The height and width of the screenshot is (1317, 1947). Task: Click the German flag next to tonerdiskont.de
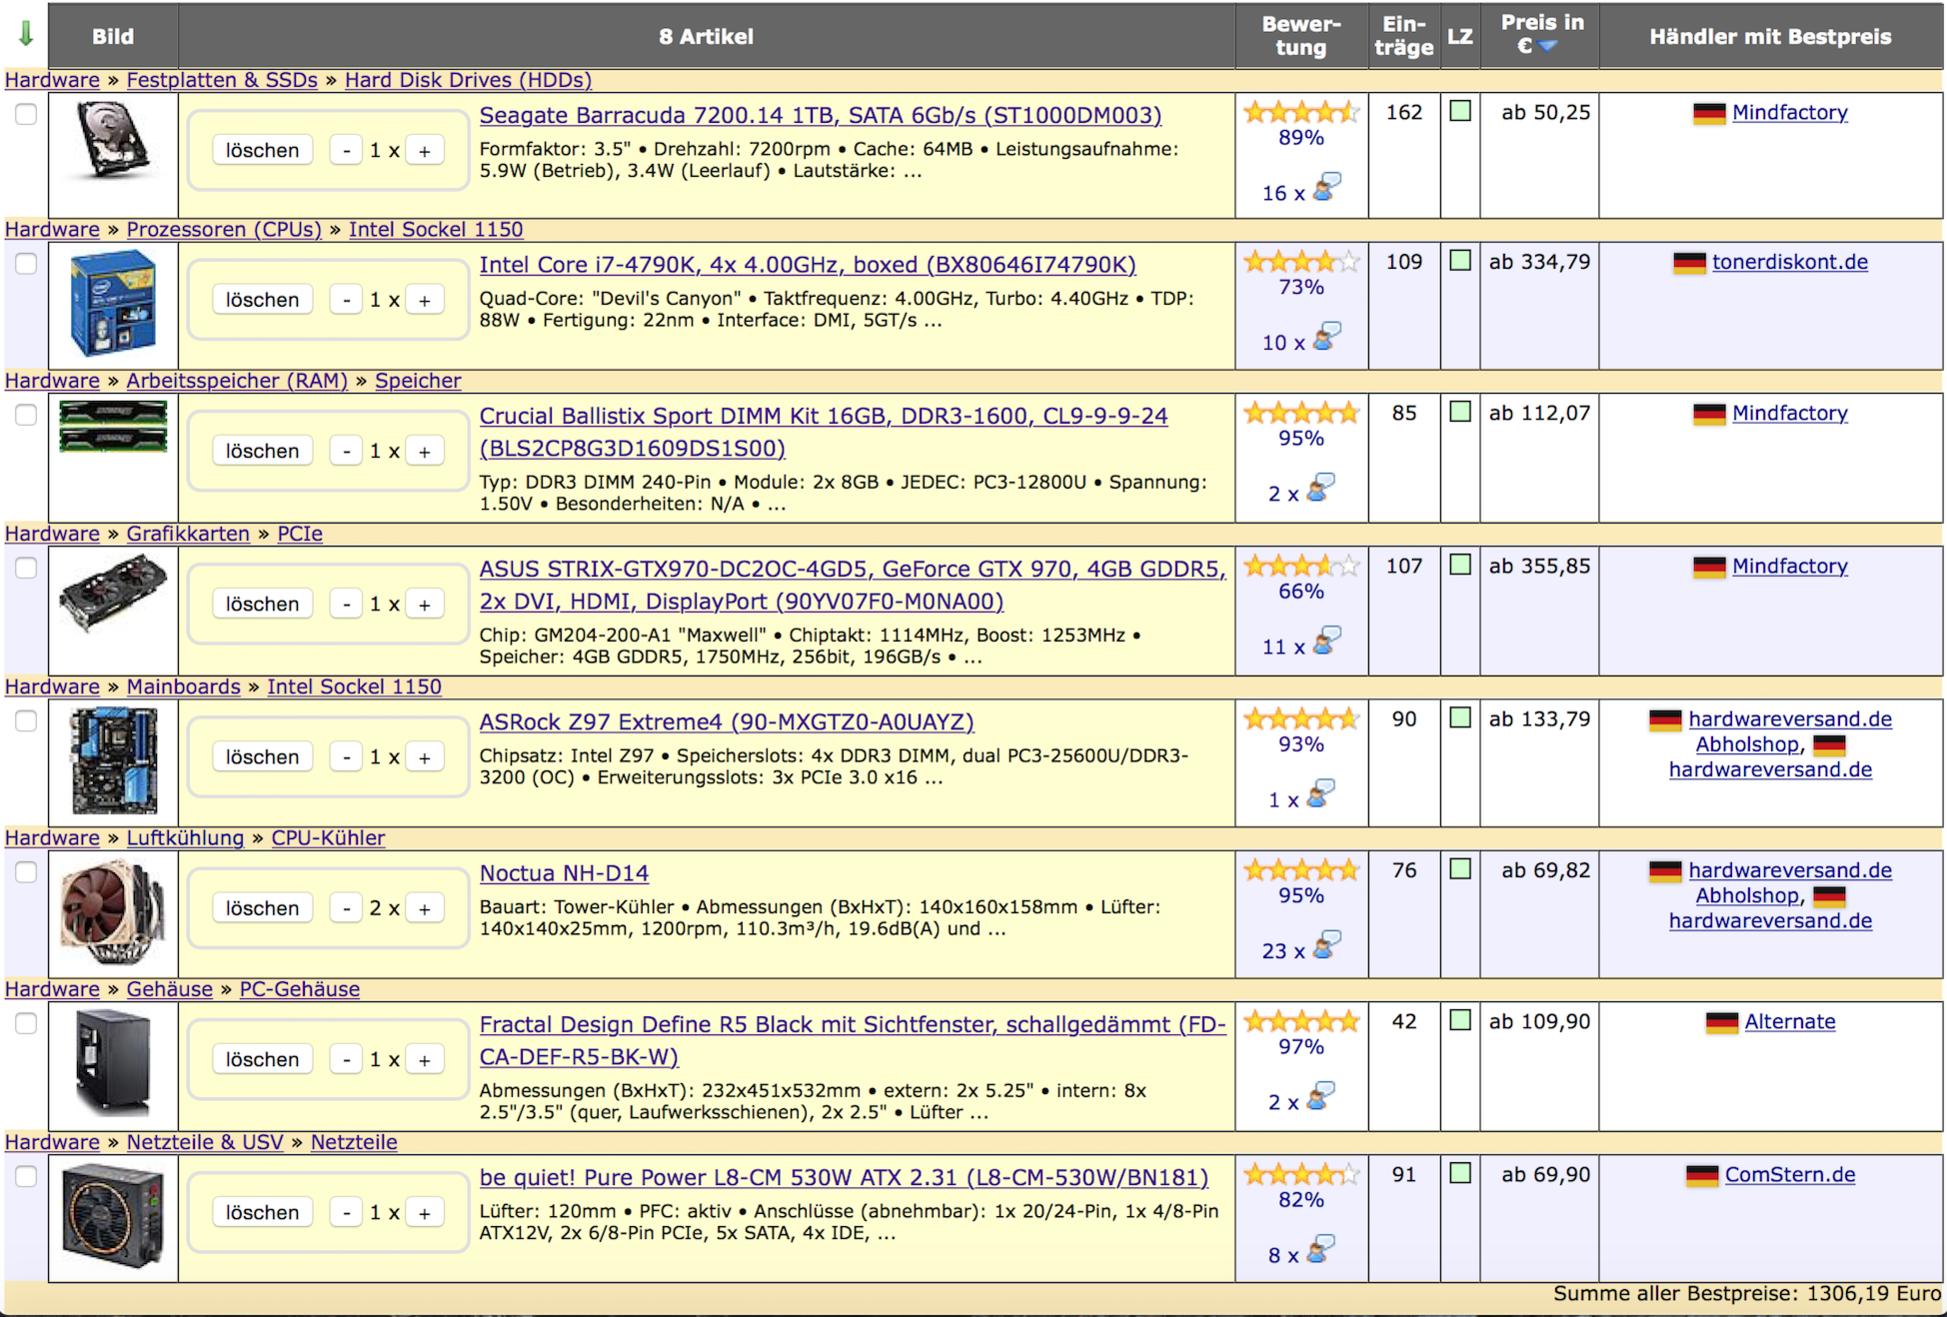[x=1689, y=263]
